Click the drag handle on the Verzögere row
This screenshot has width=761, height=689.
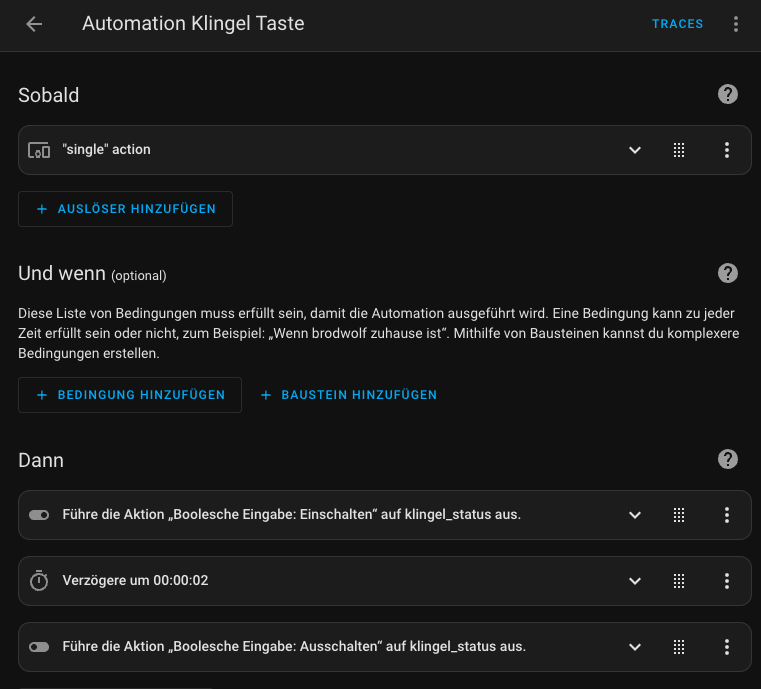pyautogui.click(x=679, y=581)
